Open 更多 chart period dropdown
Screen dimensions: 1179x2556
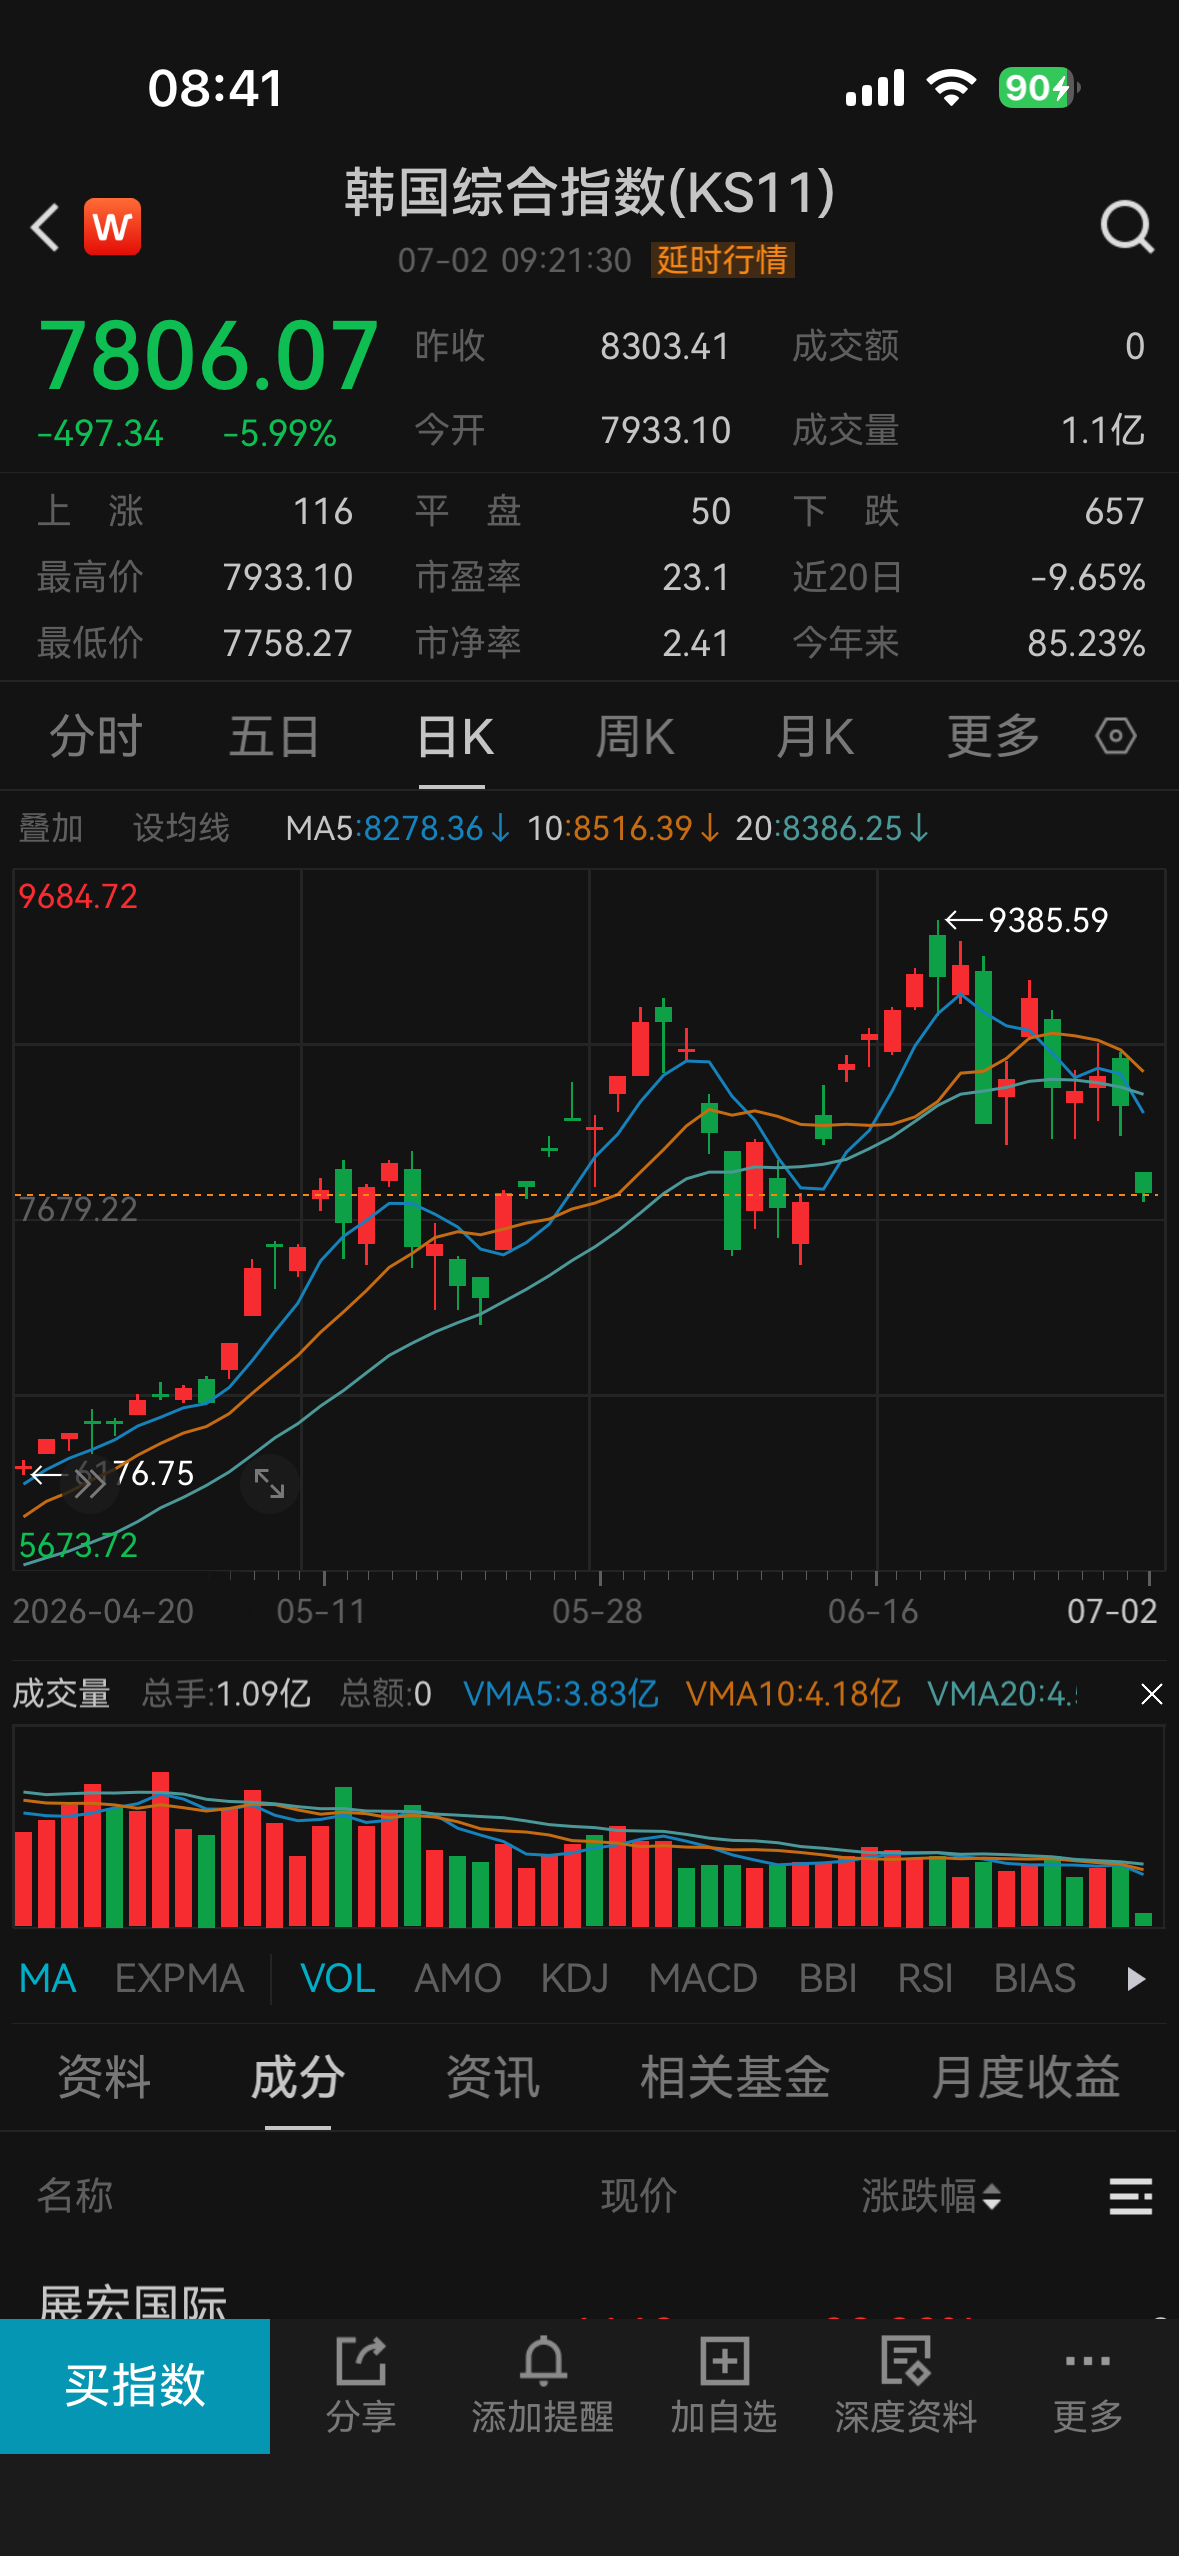click(993, 737)
